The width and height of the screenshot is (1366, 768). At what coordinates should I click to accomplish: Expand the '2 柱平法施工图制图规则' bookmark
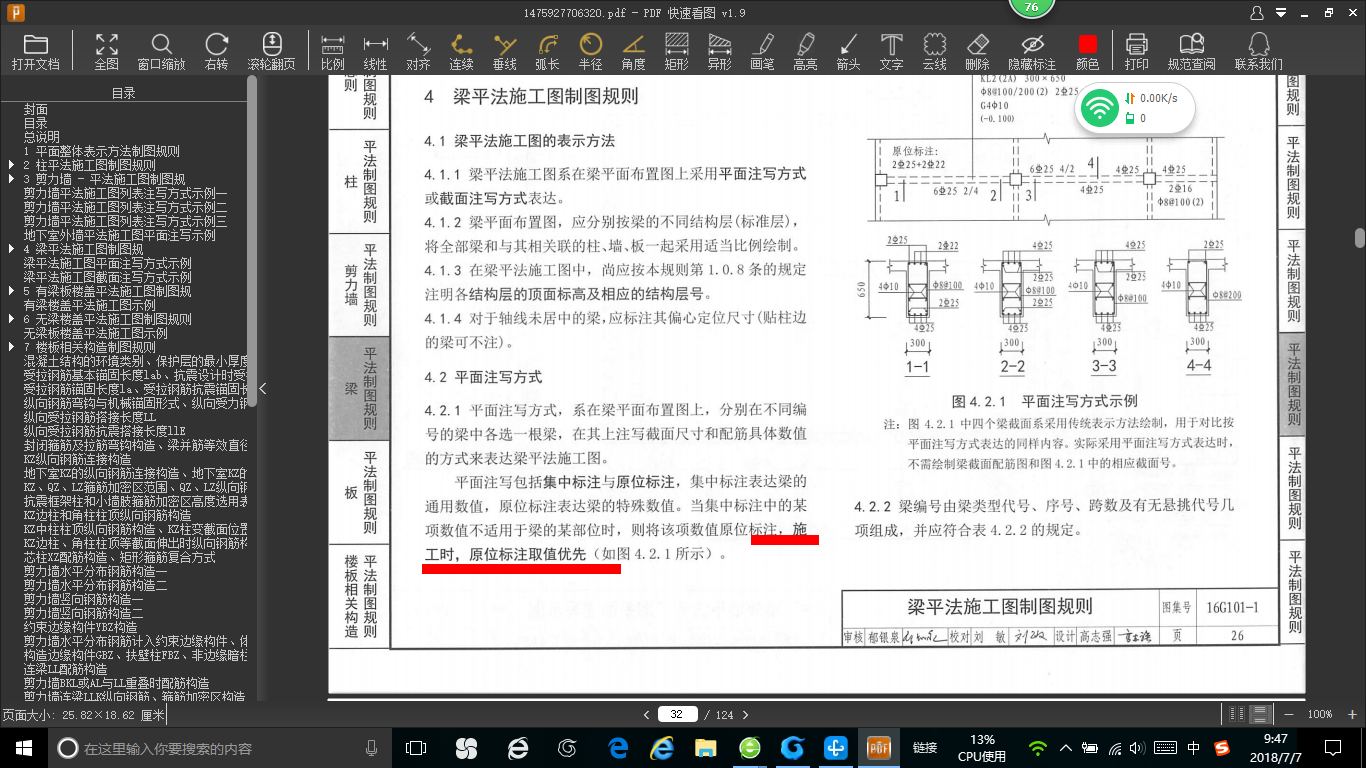[11, 165]
